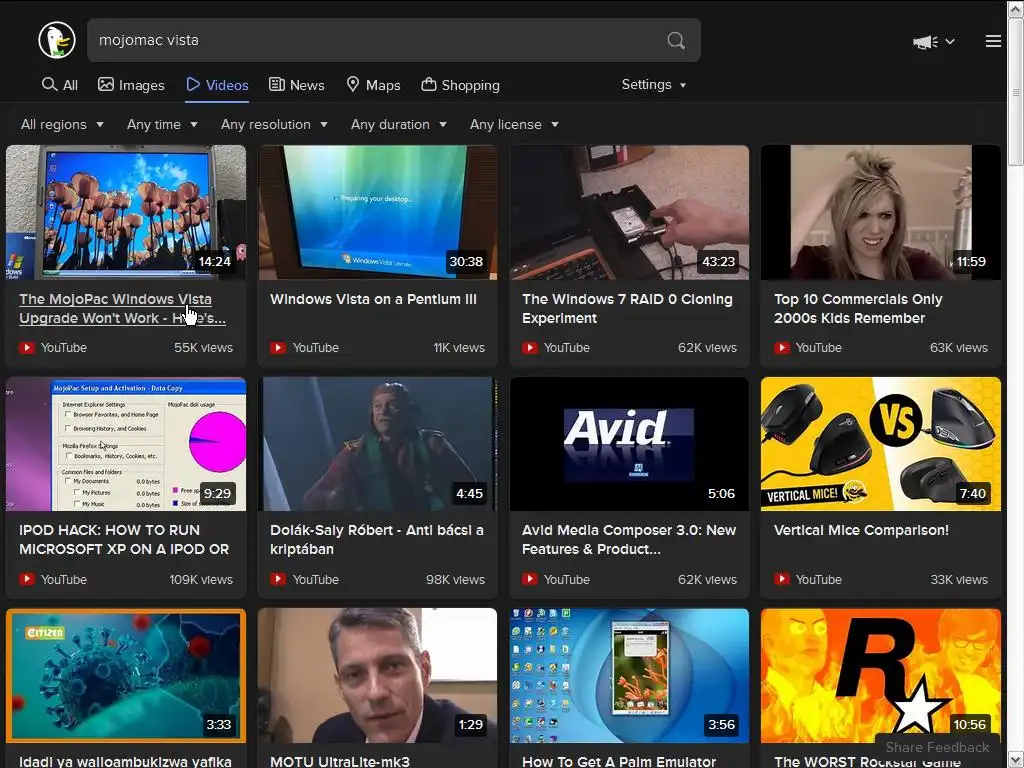Click YouTube icon under IPOD HACK video

27,579
